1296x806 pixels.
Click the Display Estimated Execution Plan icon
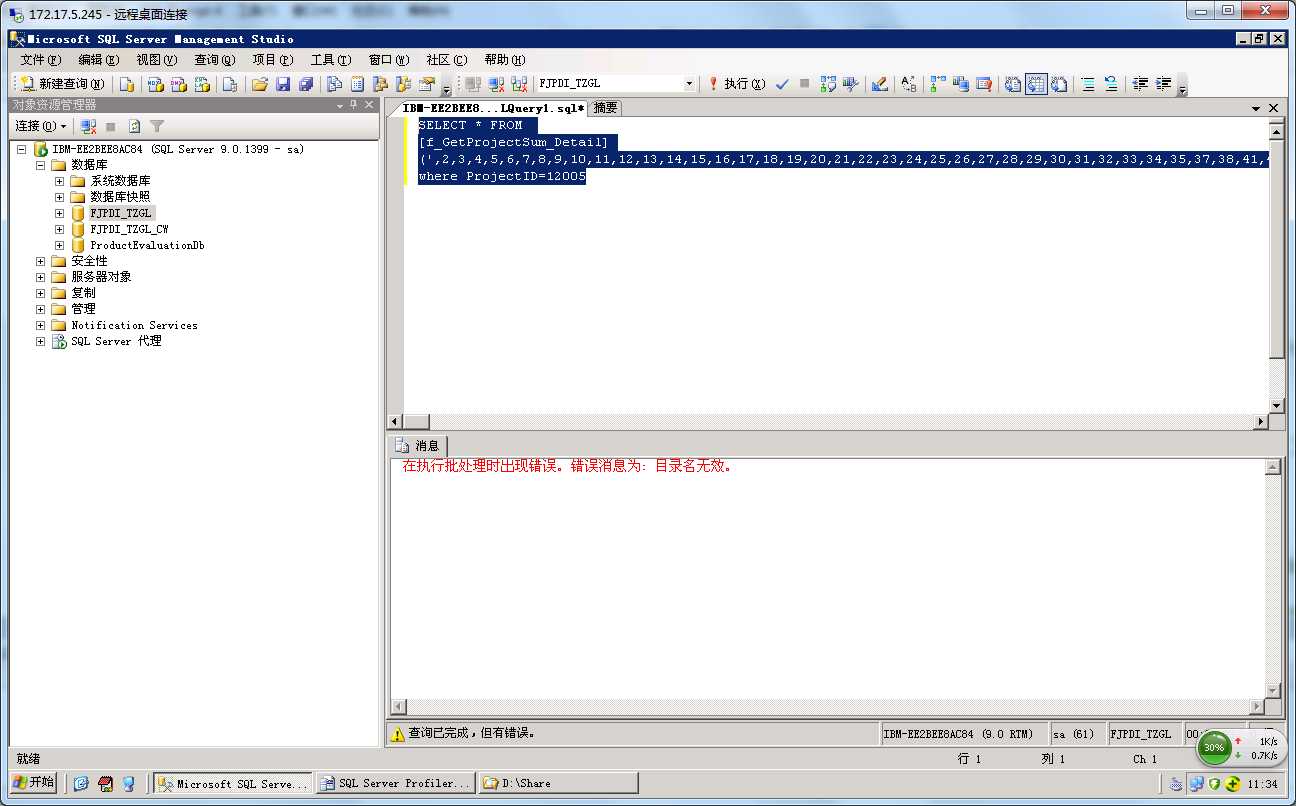pos(828,84)
